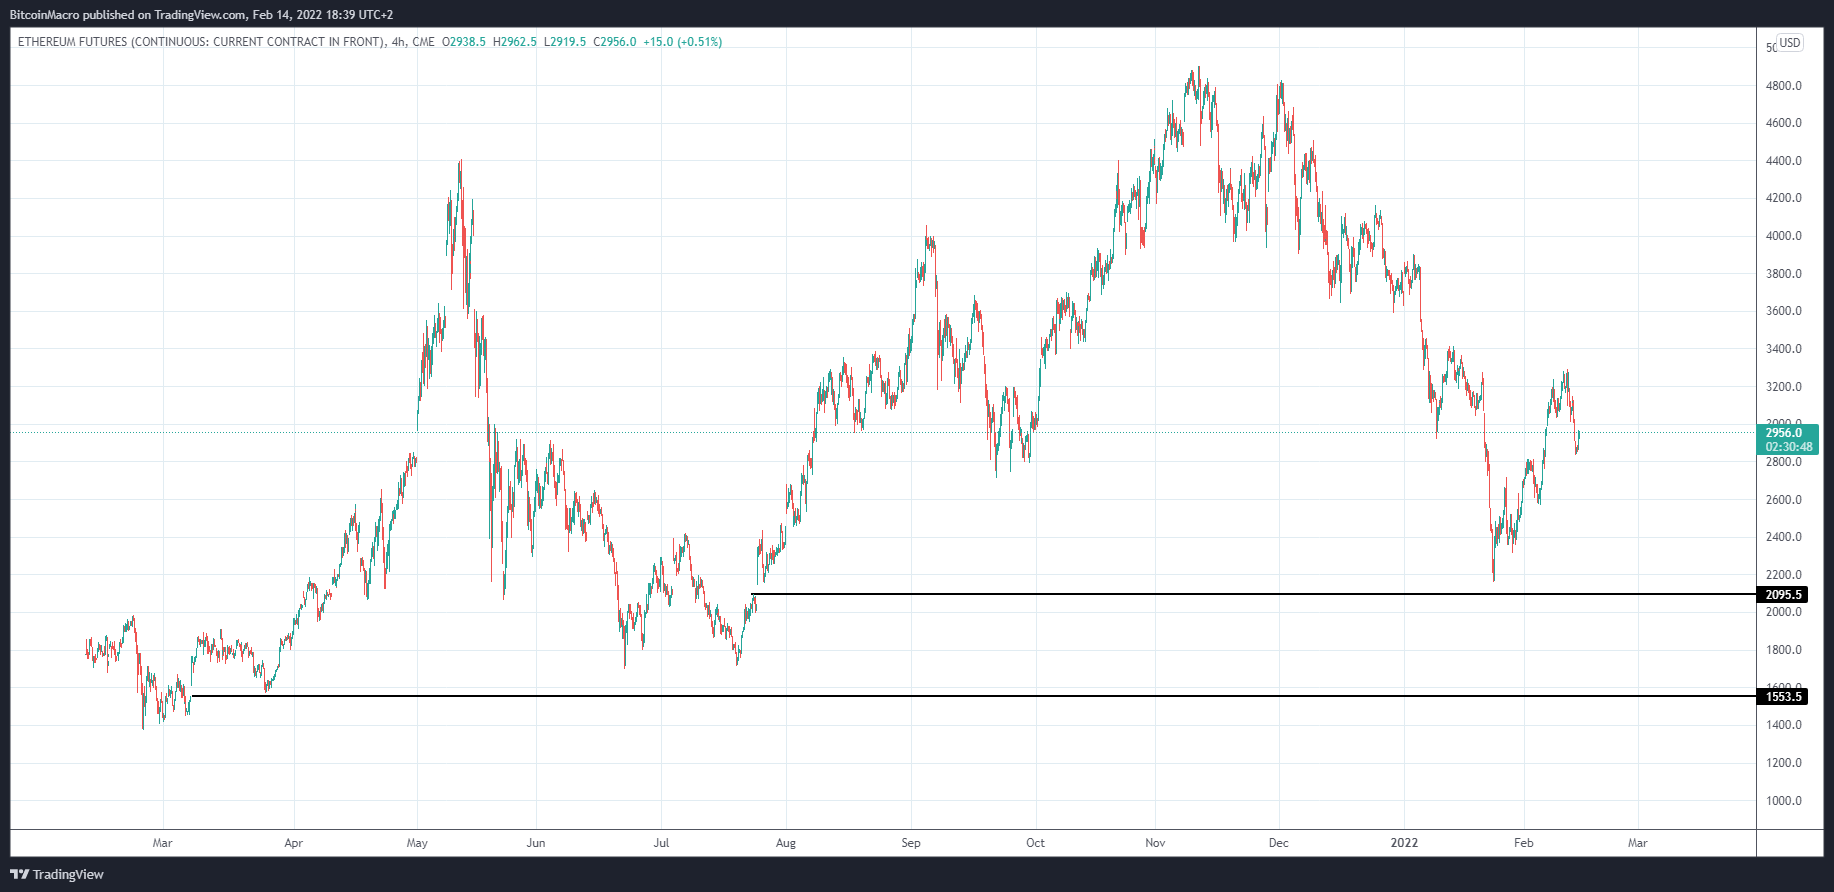Click the 2600.0 price axis label

pyautogui.click(x=1783, y=500)
